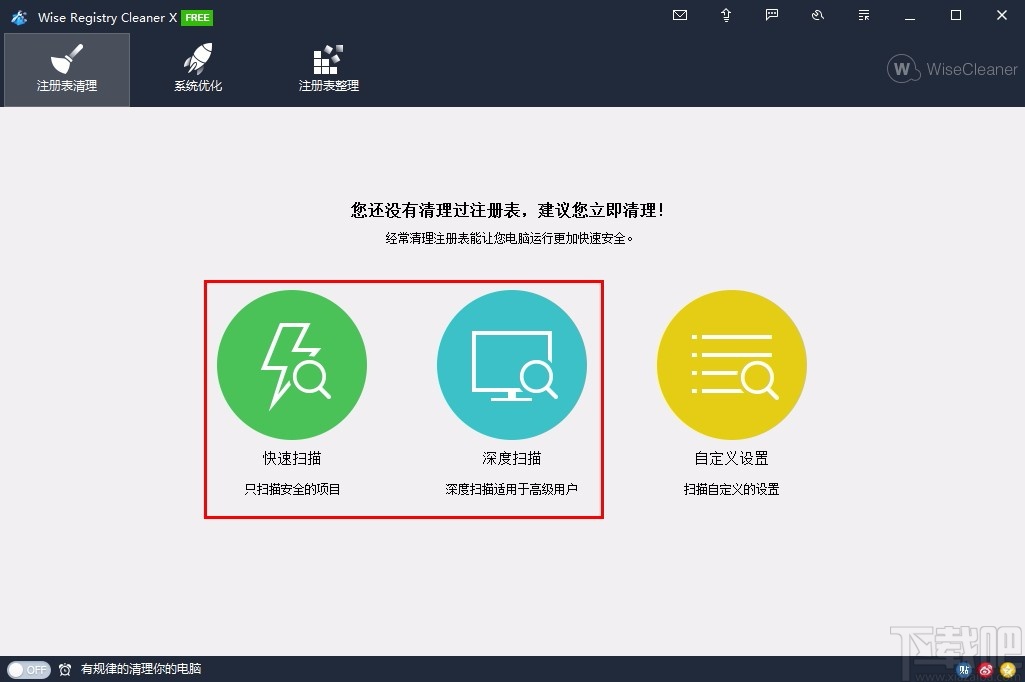Open the titlebar menu list icon
Viewport: 1025px width, 682px height.
click(862, 15)
